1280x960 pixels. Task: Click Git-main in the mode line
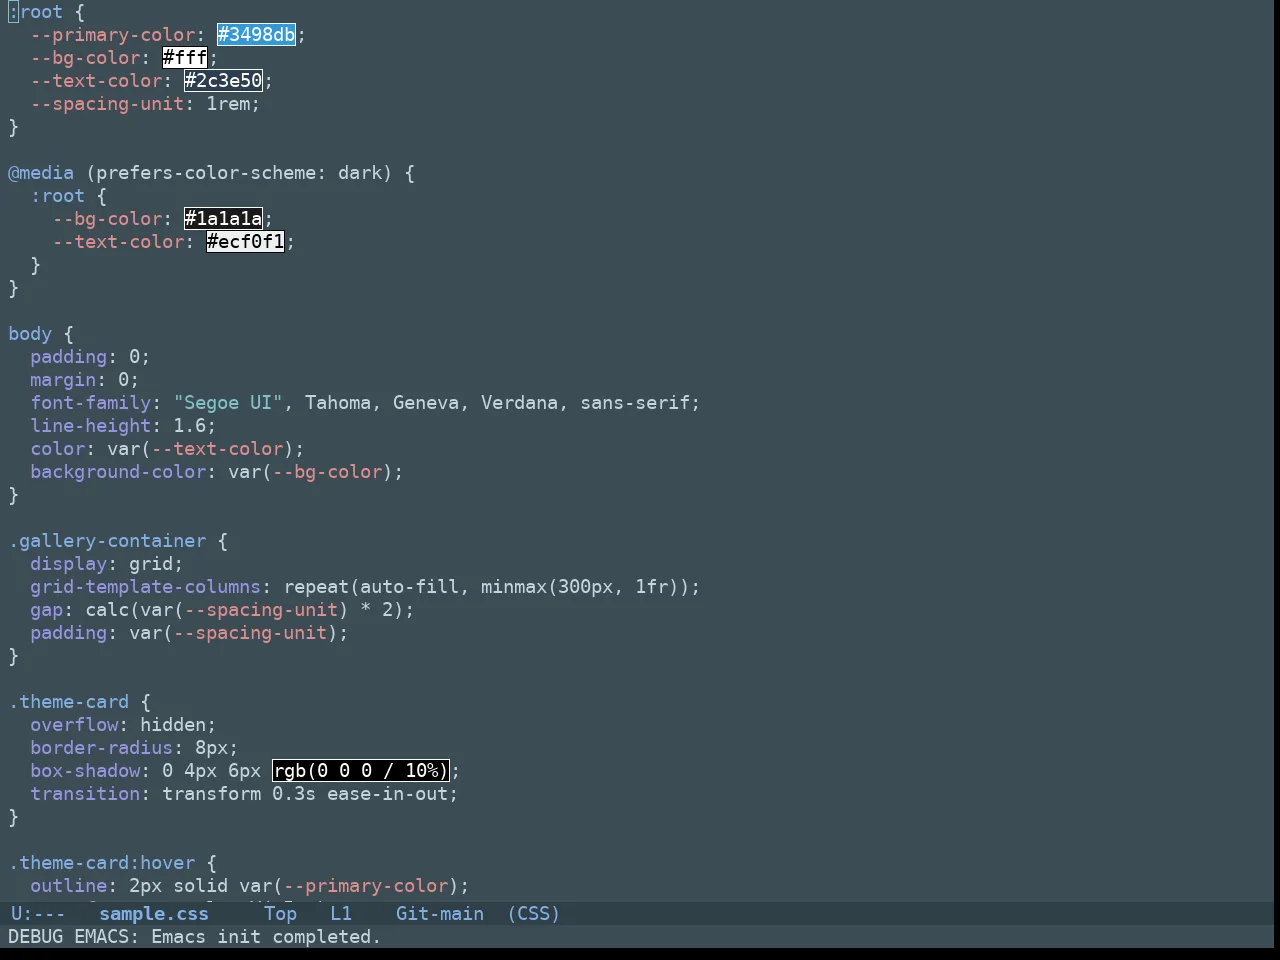pyautogui.click(x=440, y=914)
